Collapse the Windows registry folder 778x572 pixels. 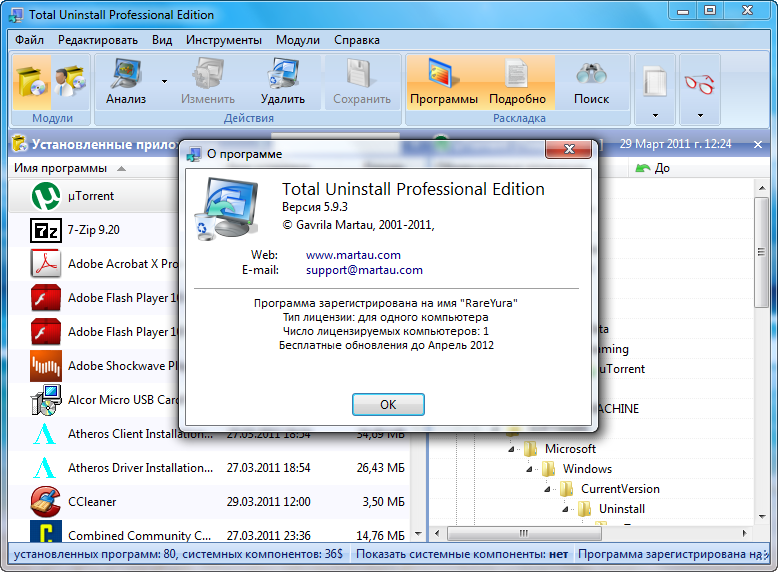pos(529,469)
